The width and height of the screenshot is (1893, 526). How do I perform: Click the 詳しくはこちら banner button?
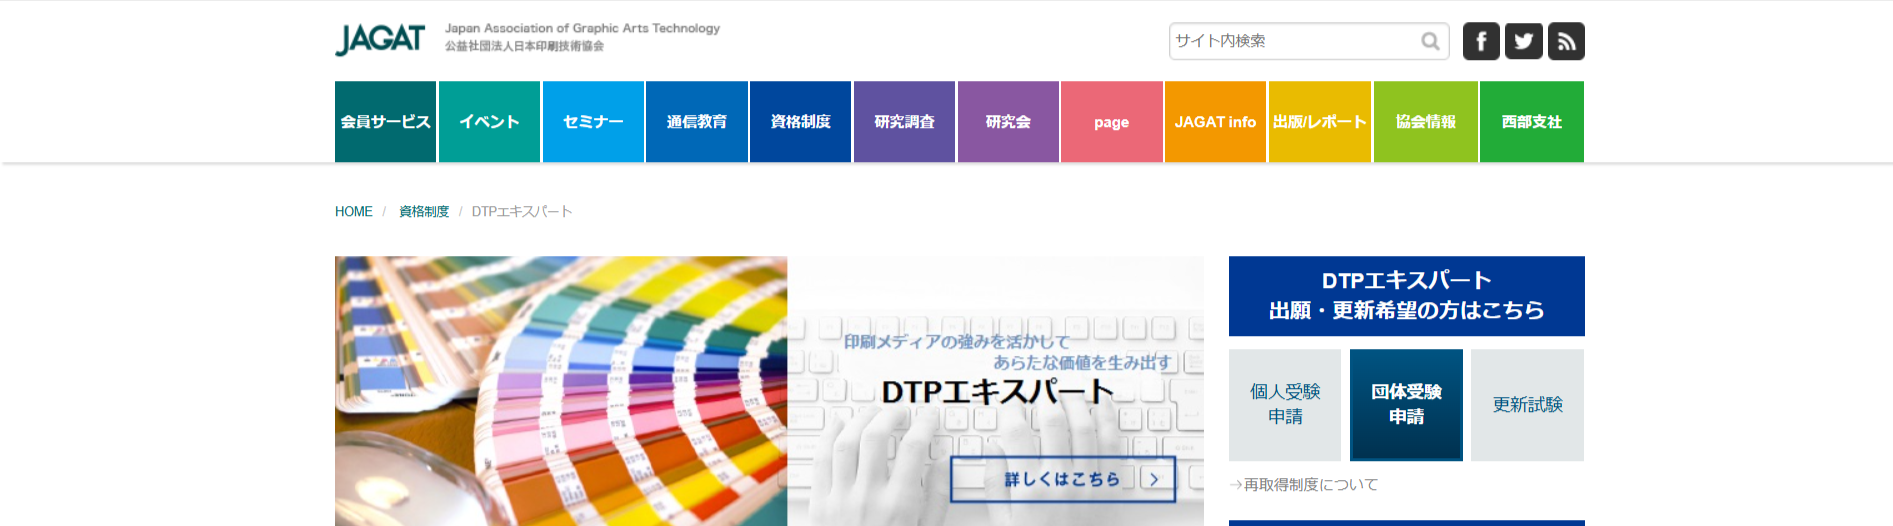(x=1063, y=479)
